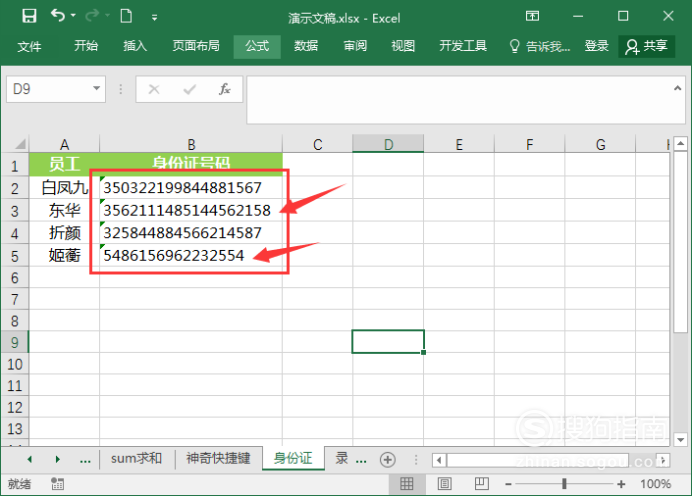The width and height of the screenshot is (692, 496).
Task: Open the 数据 ribbon tab
Action: point(306,45)
